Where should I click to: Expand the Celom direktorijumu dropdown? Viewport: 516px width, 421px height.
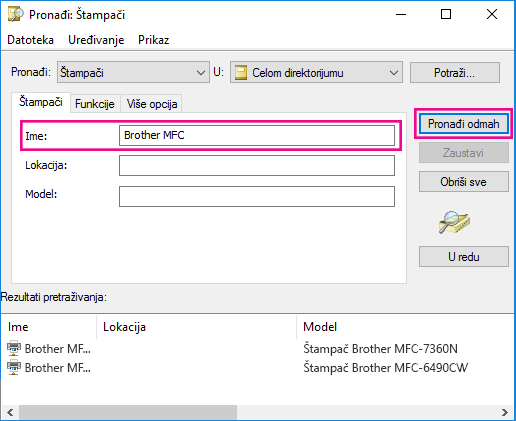pos(316,72)
